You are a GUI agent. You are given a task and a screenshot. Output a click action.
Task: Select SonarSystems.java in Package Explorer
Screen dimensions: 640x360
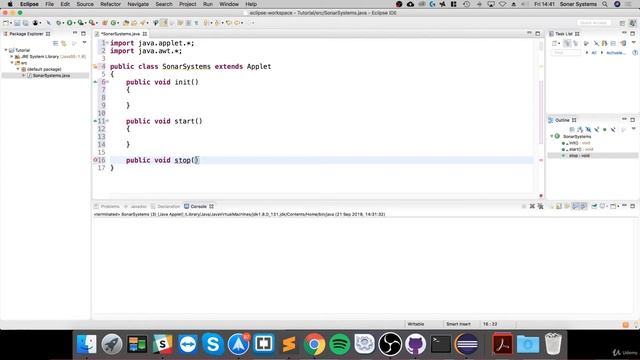(49, 76)
